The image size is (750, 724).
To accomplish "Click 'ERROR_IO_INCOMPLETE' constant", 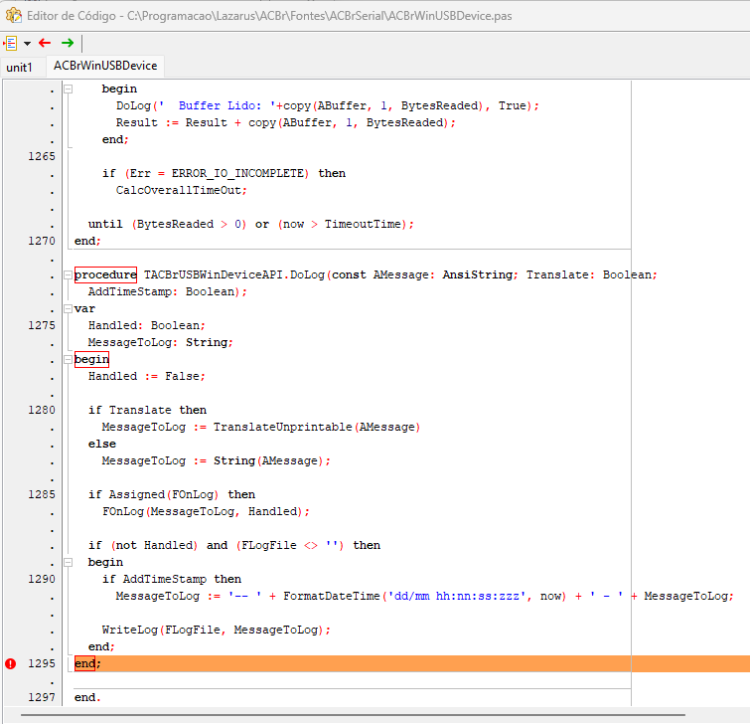I will pos(237,174).
